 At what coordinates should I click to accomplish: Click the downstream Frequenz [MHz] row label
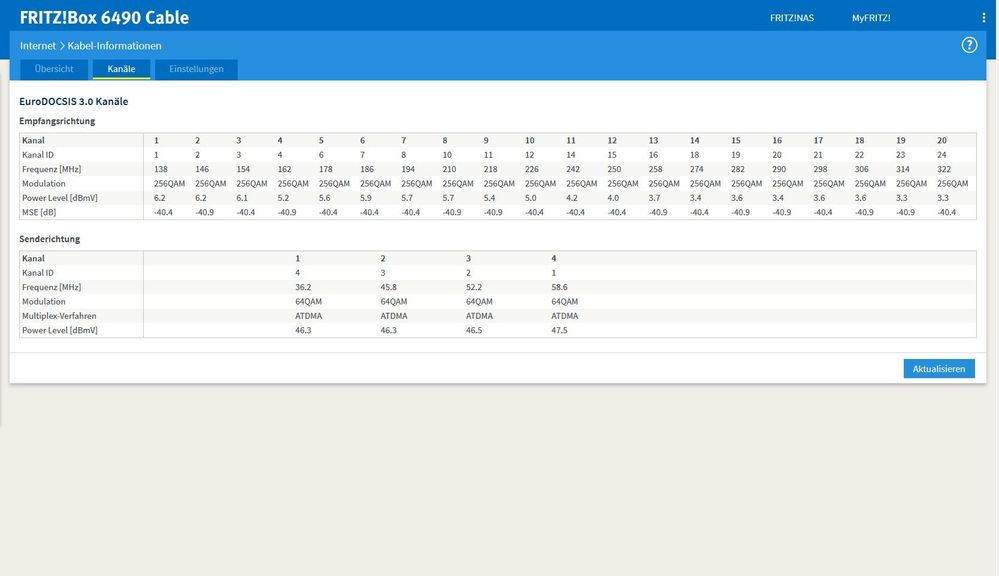click(x=52, y=169)
